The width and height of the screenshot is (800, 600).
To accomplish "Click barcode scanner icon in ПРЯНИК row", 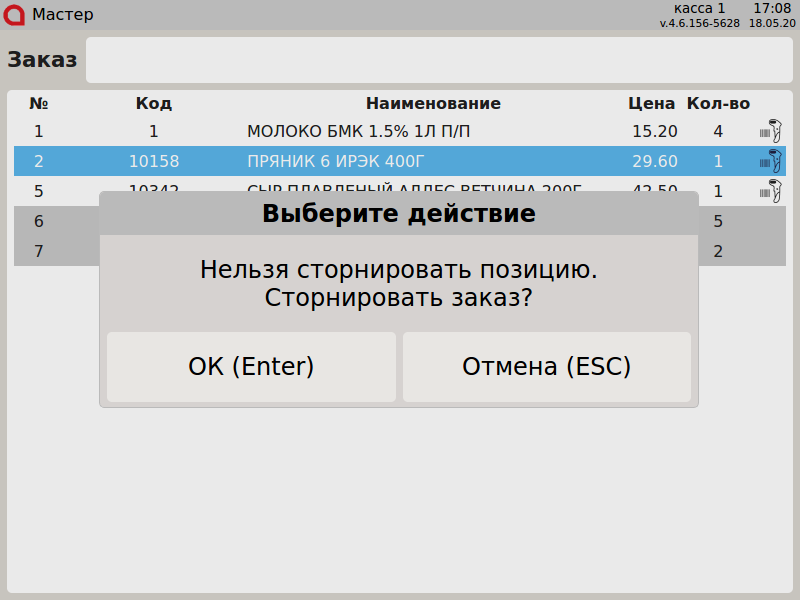I will point(769,161).
